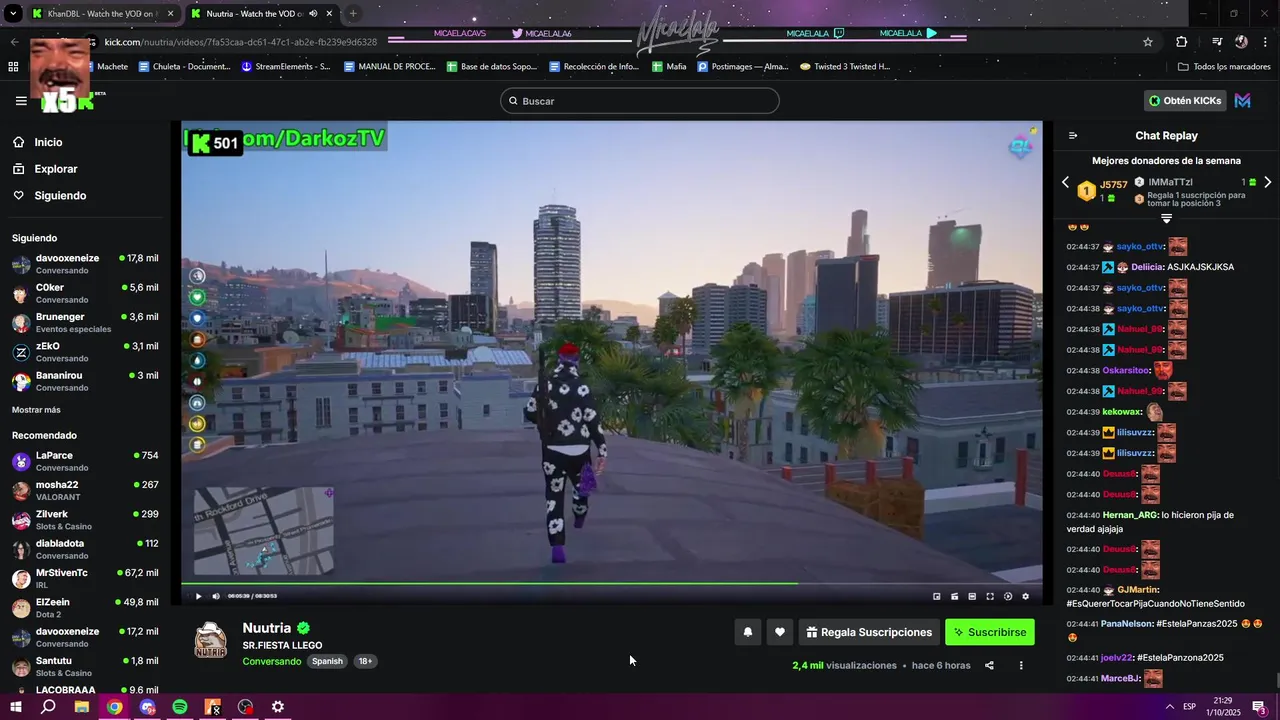The width and height of the screenshot is (1280, 720).
Task: Open the user profile avatar menu
Action: click(x=1243, y=101)
